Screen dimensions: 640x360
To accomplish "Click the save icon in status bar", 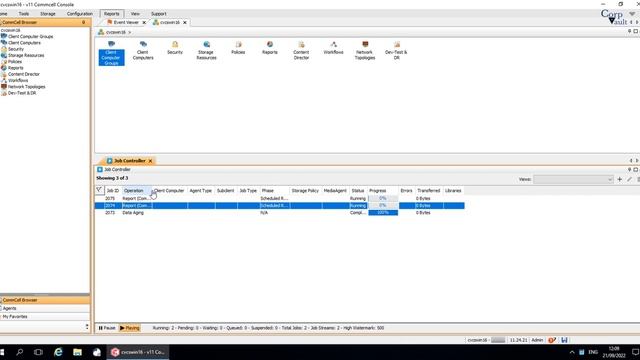I will (x=564, y=340).
